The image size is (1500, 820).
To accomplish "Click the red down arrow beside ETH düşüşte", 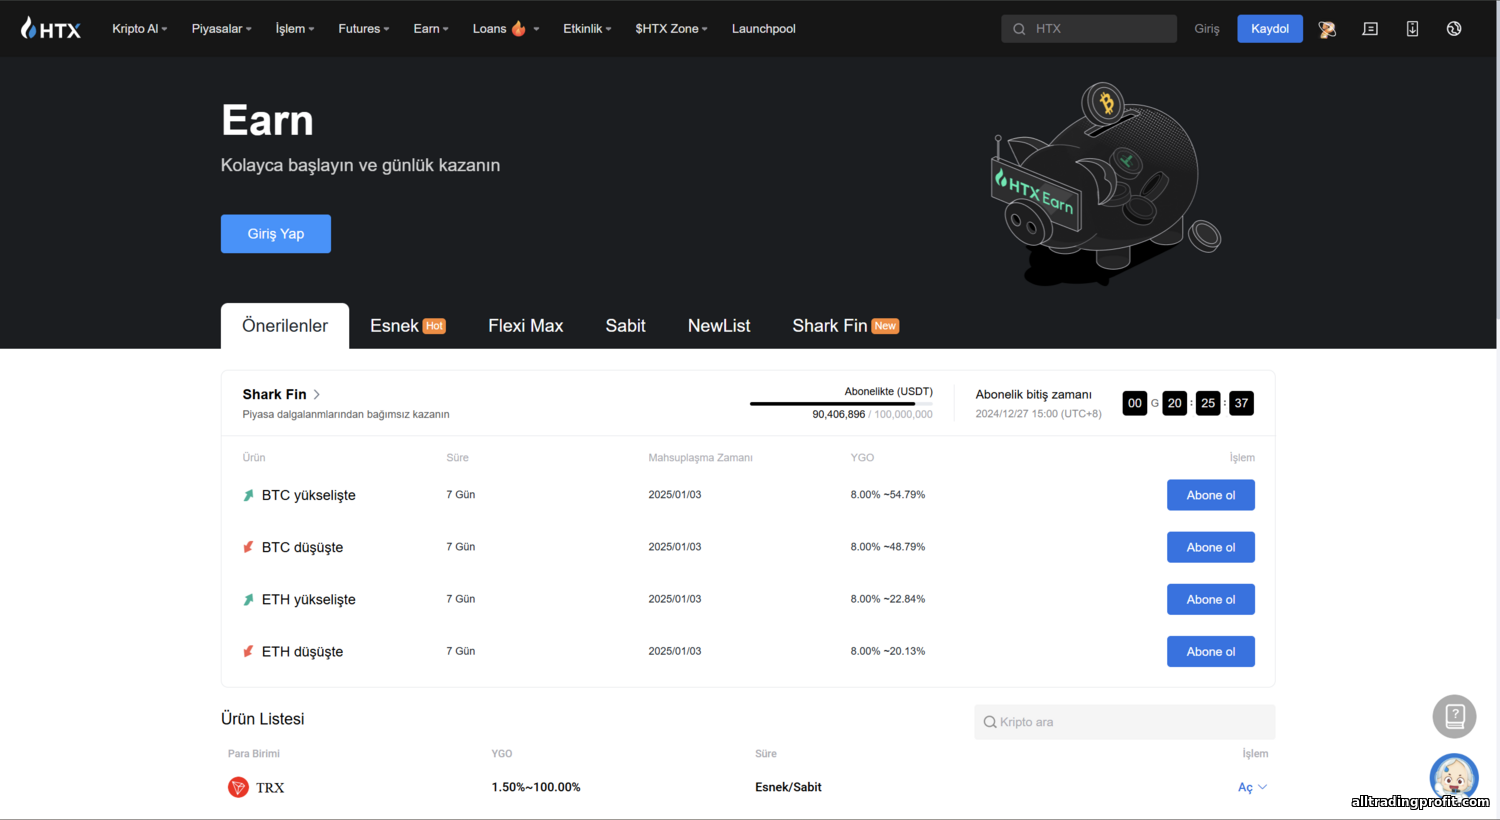I will pos(248,651).
